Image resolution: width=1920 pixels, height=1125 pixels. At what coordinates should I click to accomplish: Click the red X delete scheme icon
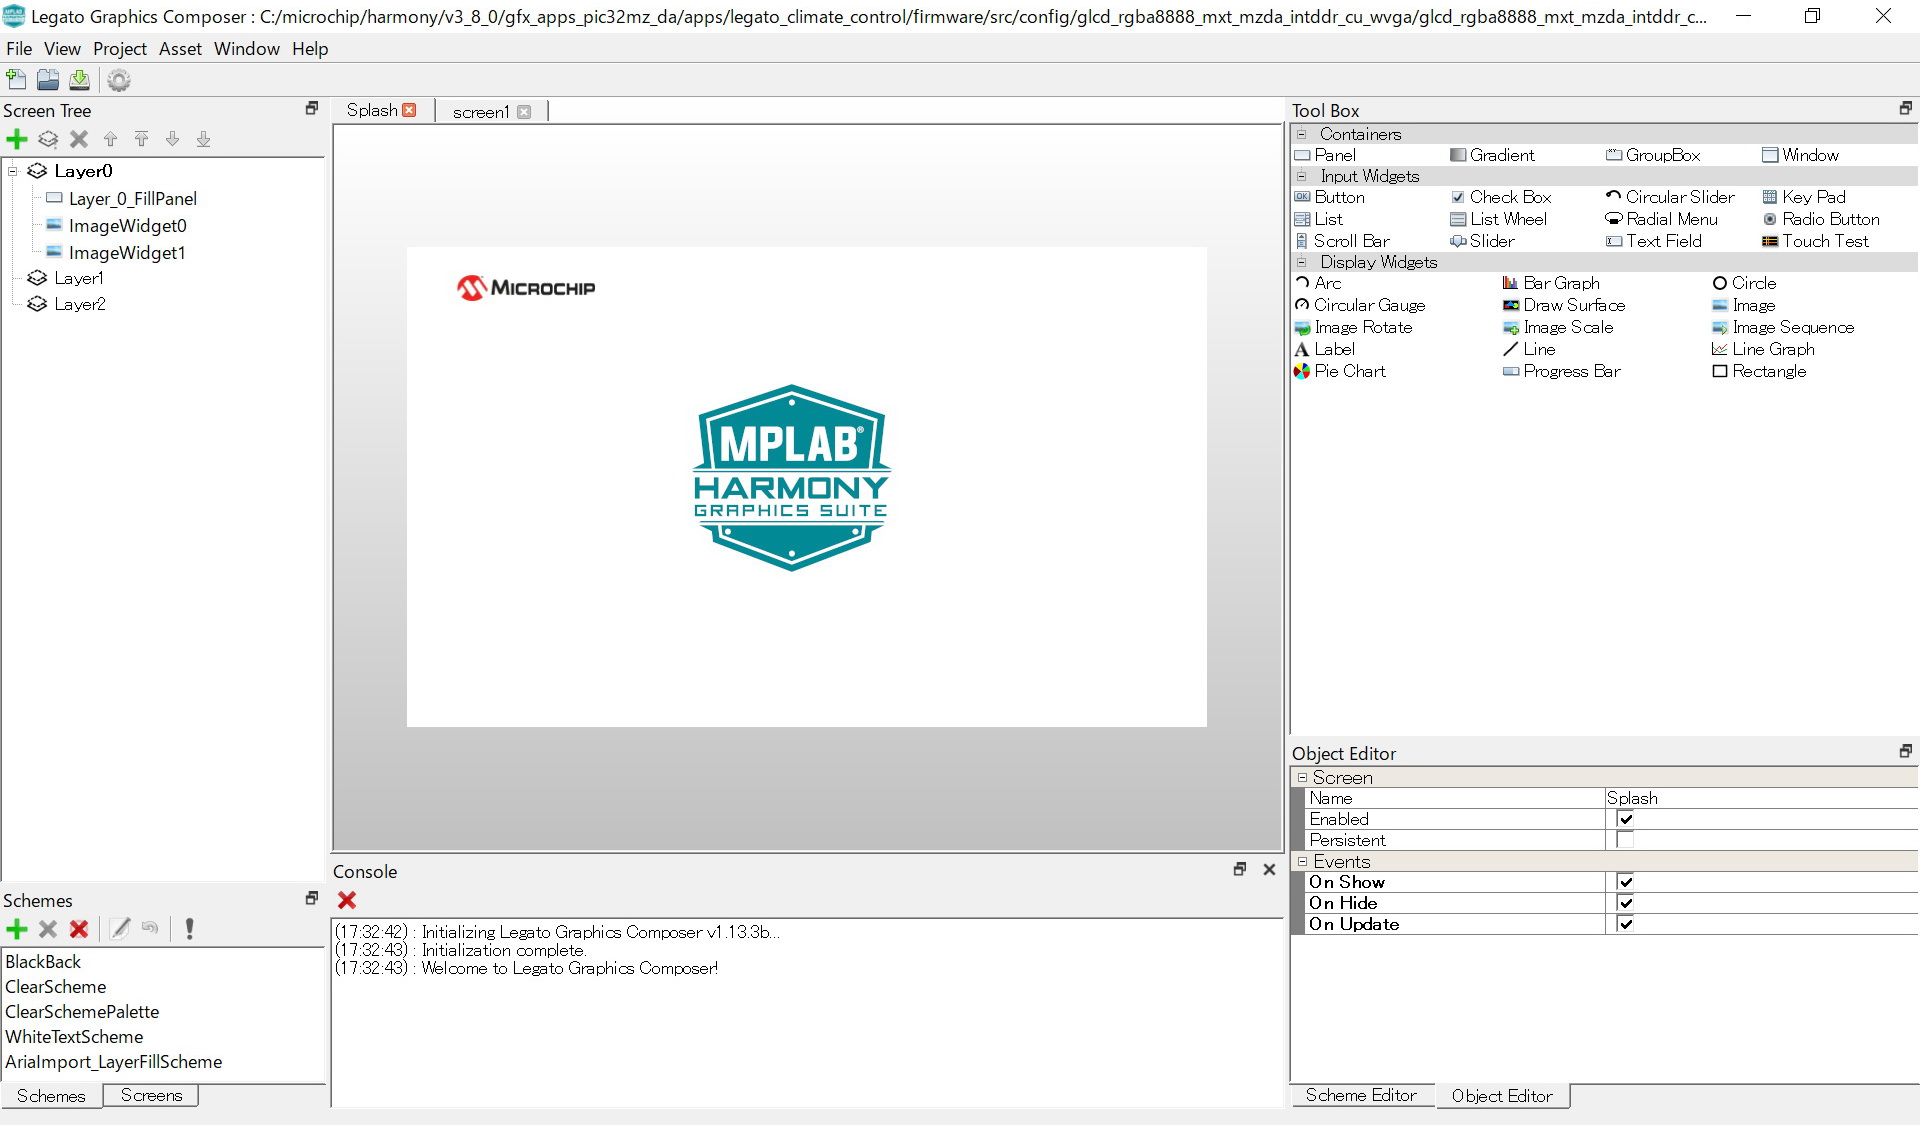click(x=79, y=929)
